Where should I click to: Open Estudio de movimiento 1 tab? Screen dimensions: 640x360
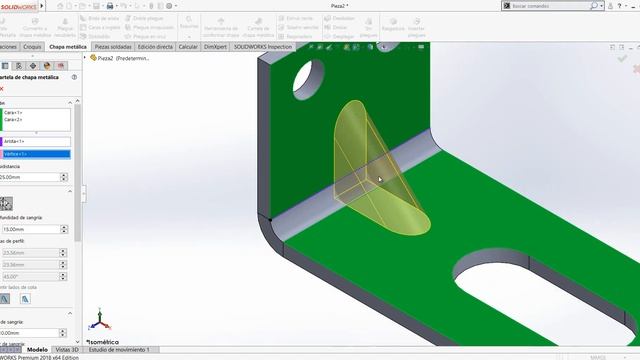click(x=119, y=350)
